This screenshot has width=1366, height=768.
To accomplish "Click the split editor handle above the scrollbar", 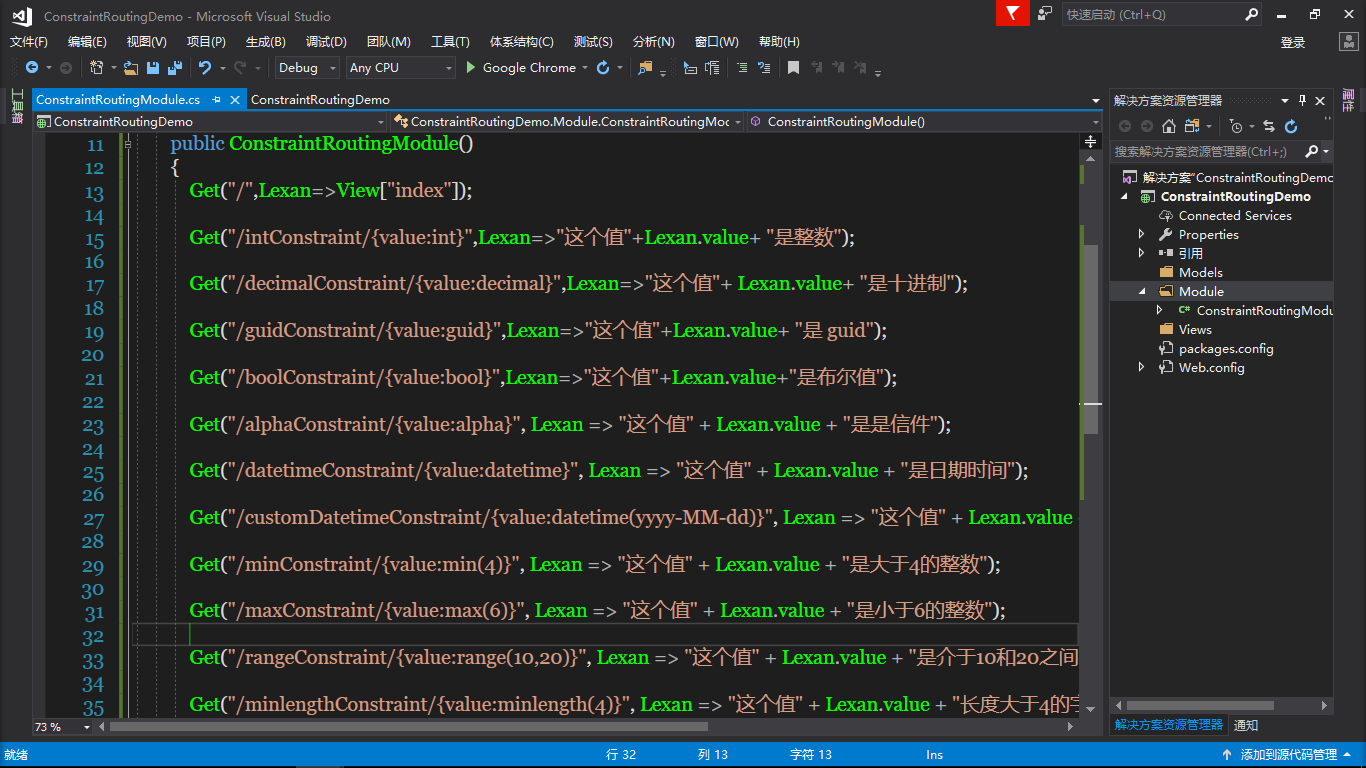I will point(1090,142).
